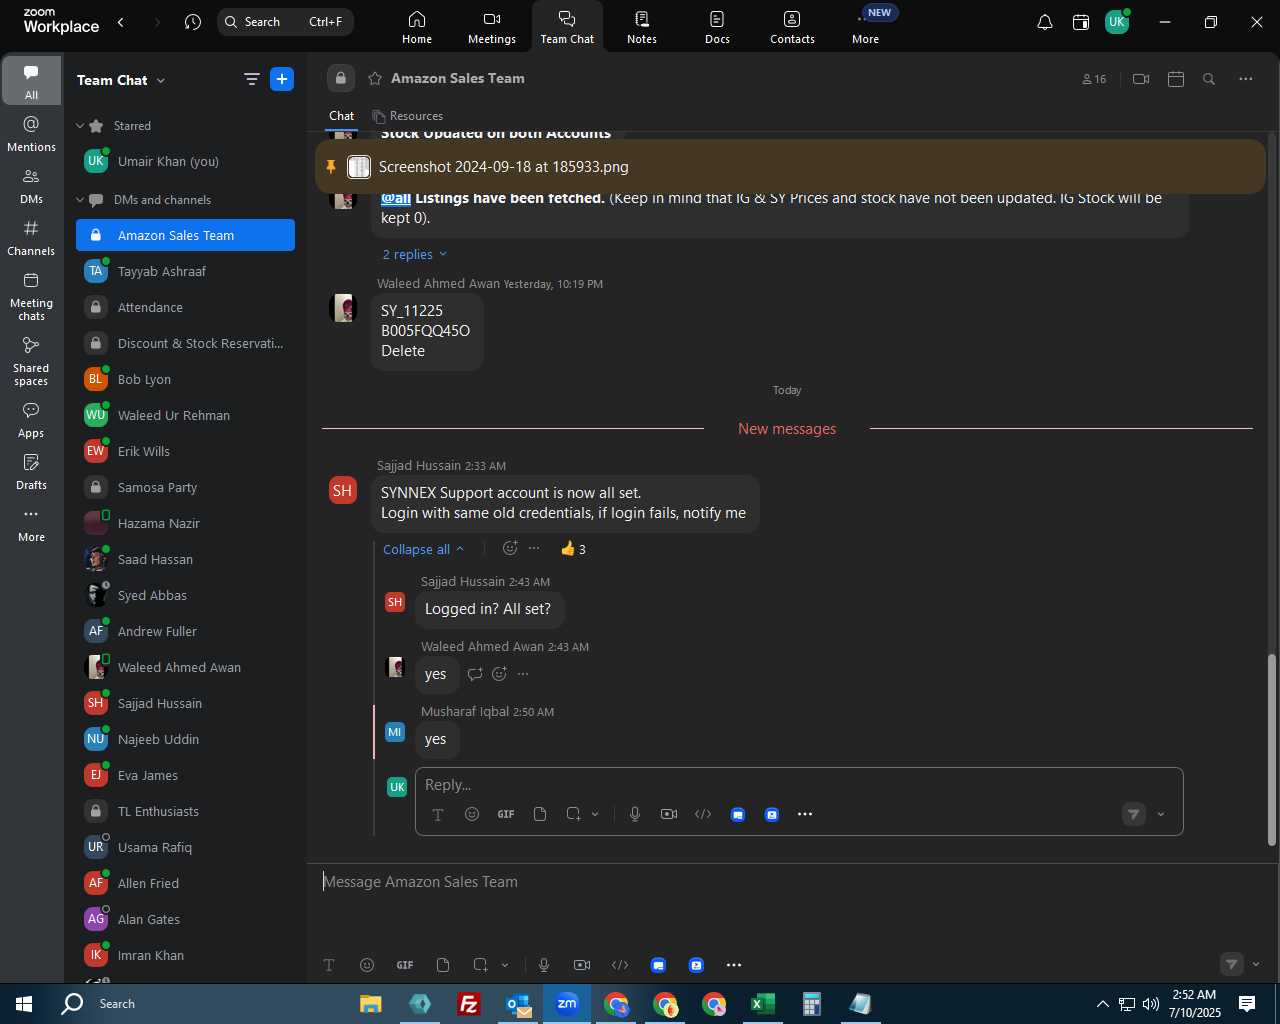1280x1024 pixels.
Task: Open notifications bell icon
Action: click(1044, 22)
